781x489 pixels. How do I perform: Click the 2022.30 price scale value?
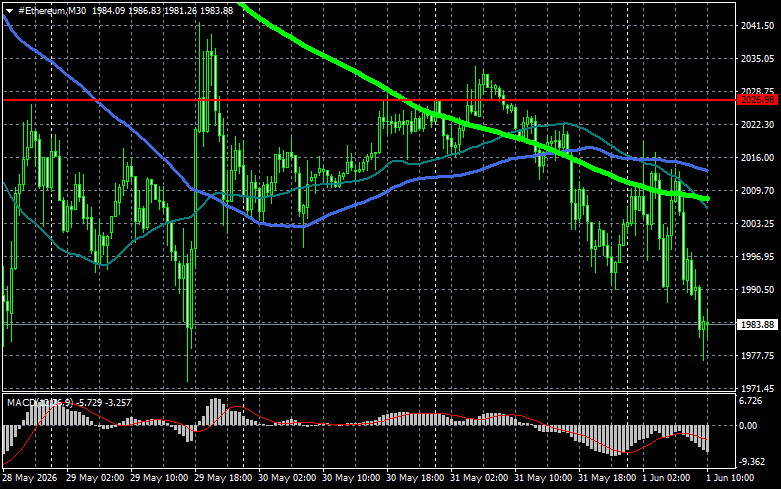758,124
